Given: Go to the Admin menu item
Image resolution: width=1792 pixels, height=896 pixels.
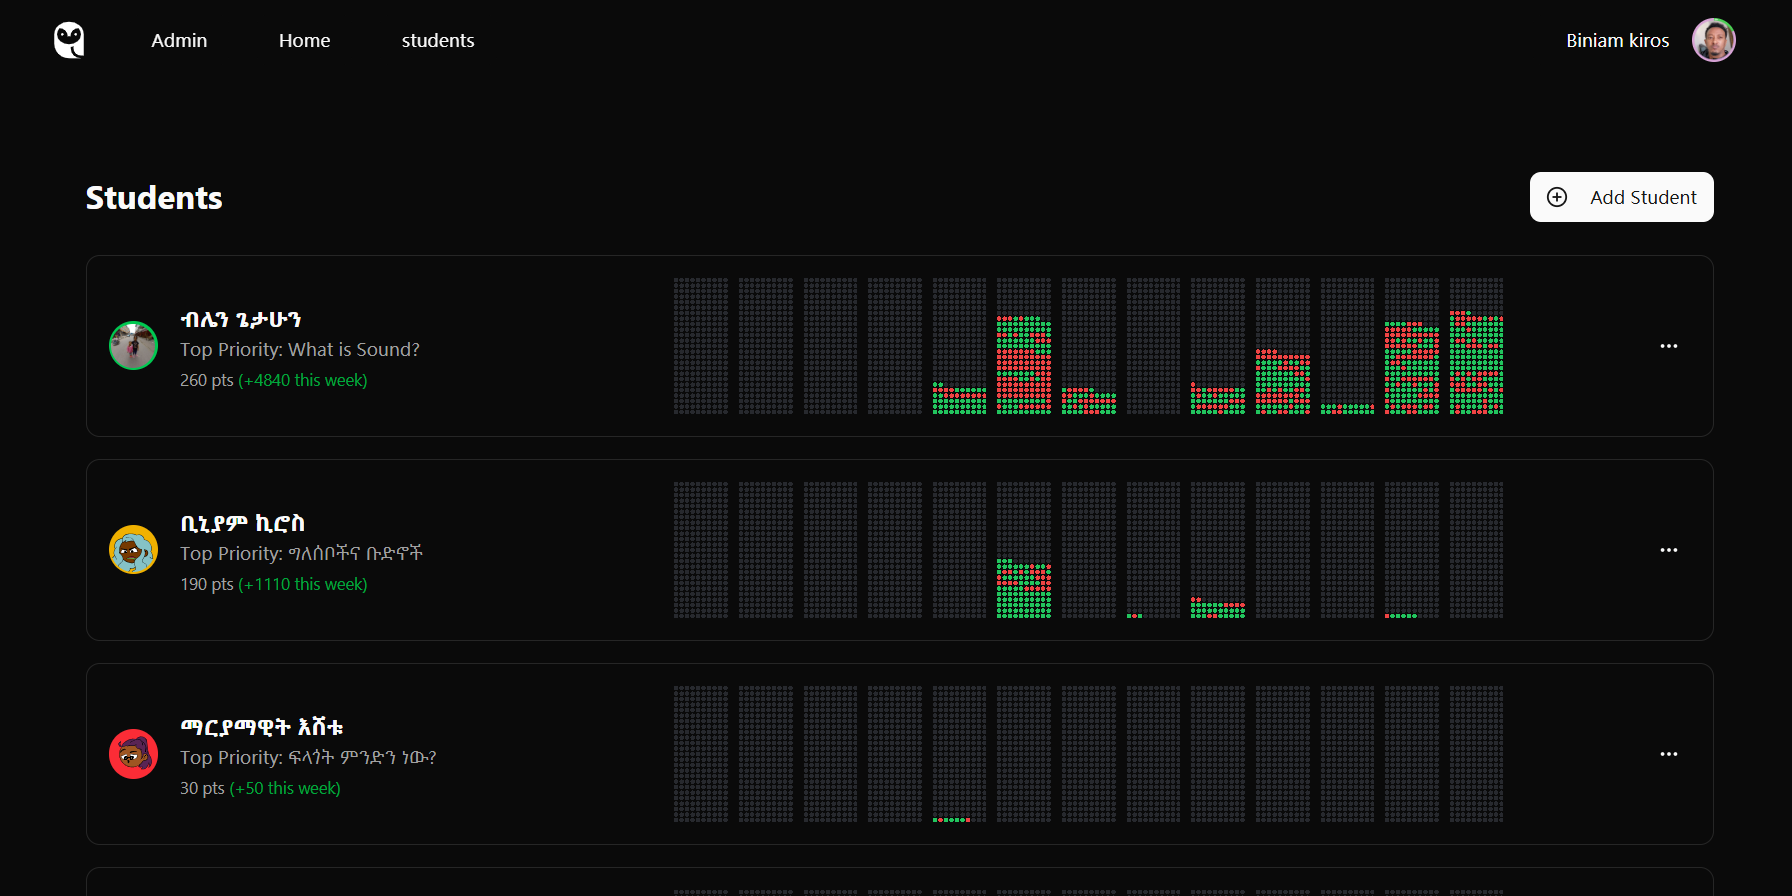Looking at the screenshot, I should pos(179,41).
